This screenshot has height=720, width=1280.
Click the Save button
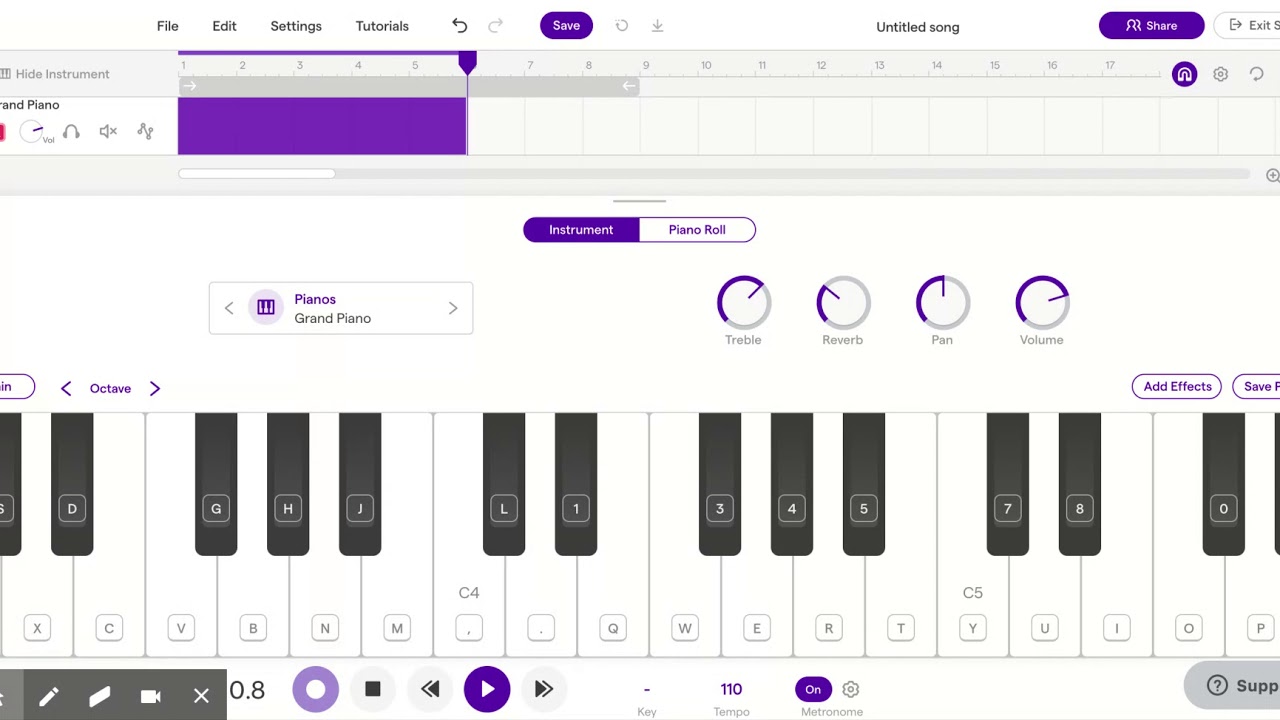566,26
